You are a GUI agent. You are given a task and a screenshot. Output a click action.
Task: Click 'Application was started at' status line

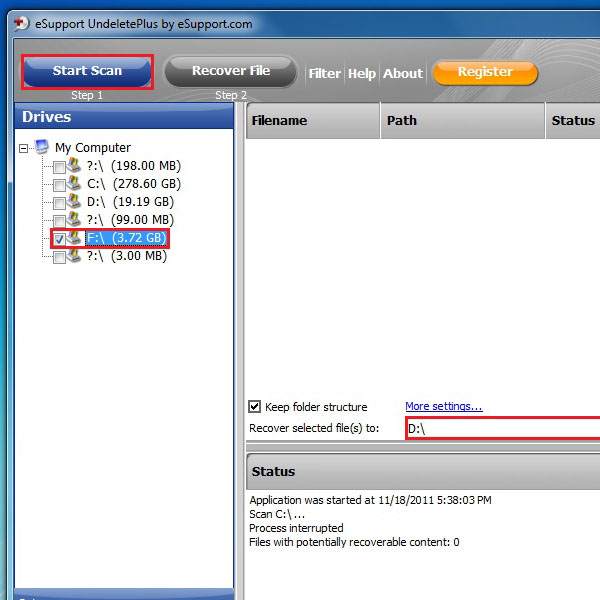point(370,500)
